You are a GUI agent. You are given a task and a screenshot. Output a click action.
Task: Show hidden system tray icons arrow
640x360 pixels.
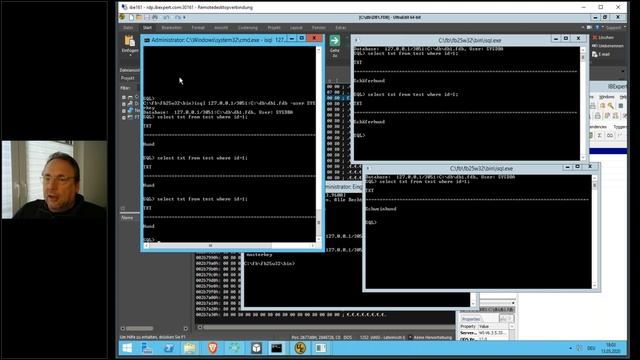[570, 348]
